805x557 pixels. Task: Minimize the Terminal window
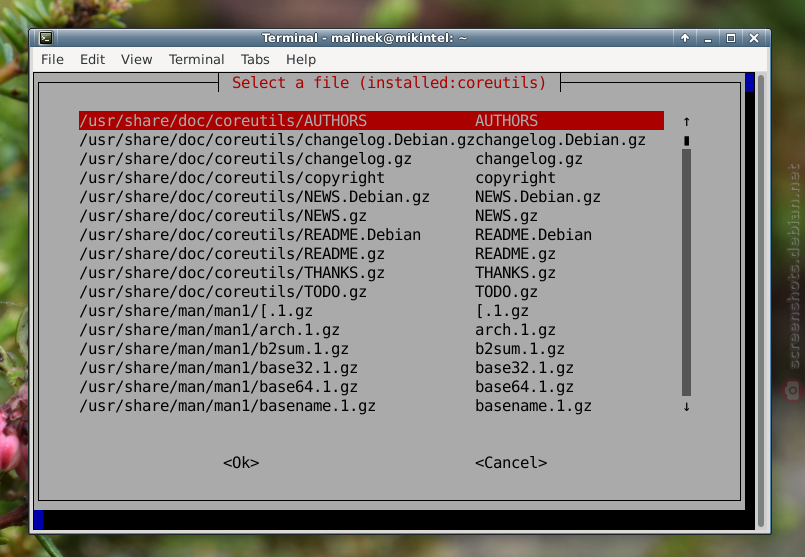(x=708, y=38)
